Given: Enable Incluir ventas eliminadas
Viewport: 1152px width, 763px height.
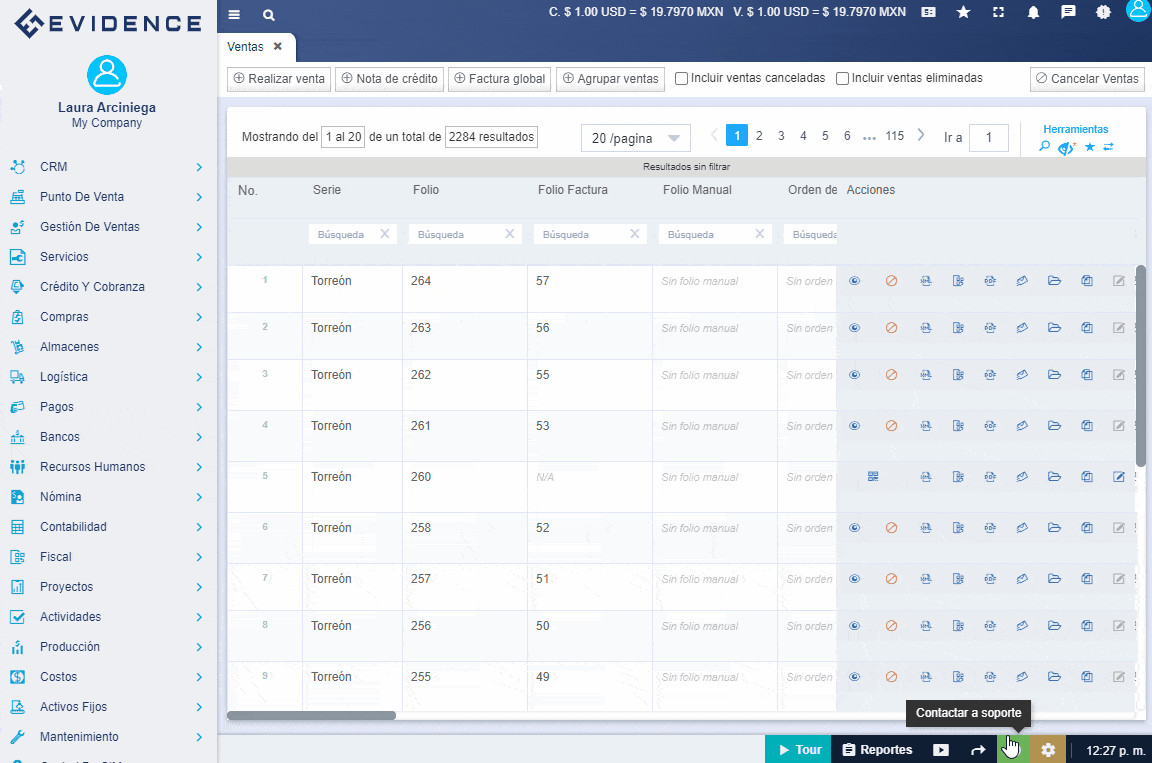Looking at the screenshot, I should pyautogui.click(x=843, y=77).
